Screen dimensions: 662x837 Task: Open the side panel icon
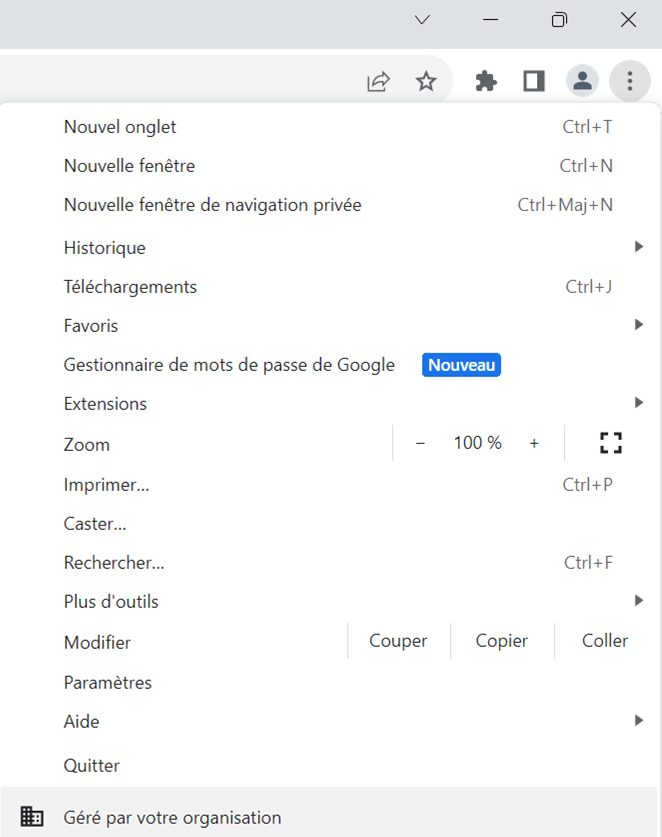533,80
